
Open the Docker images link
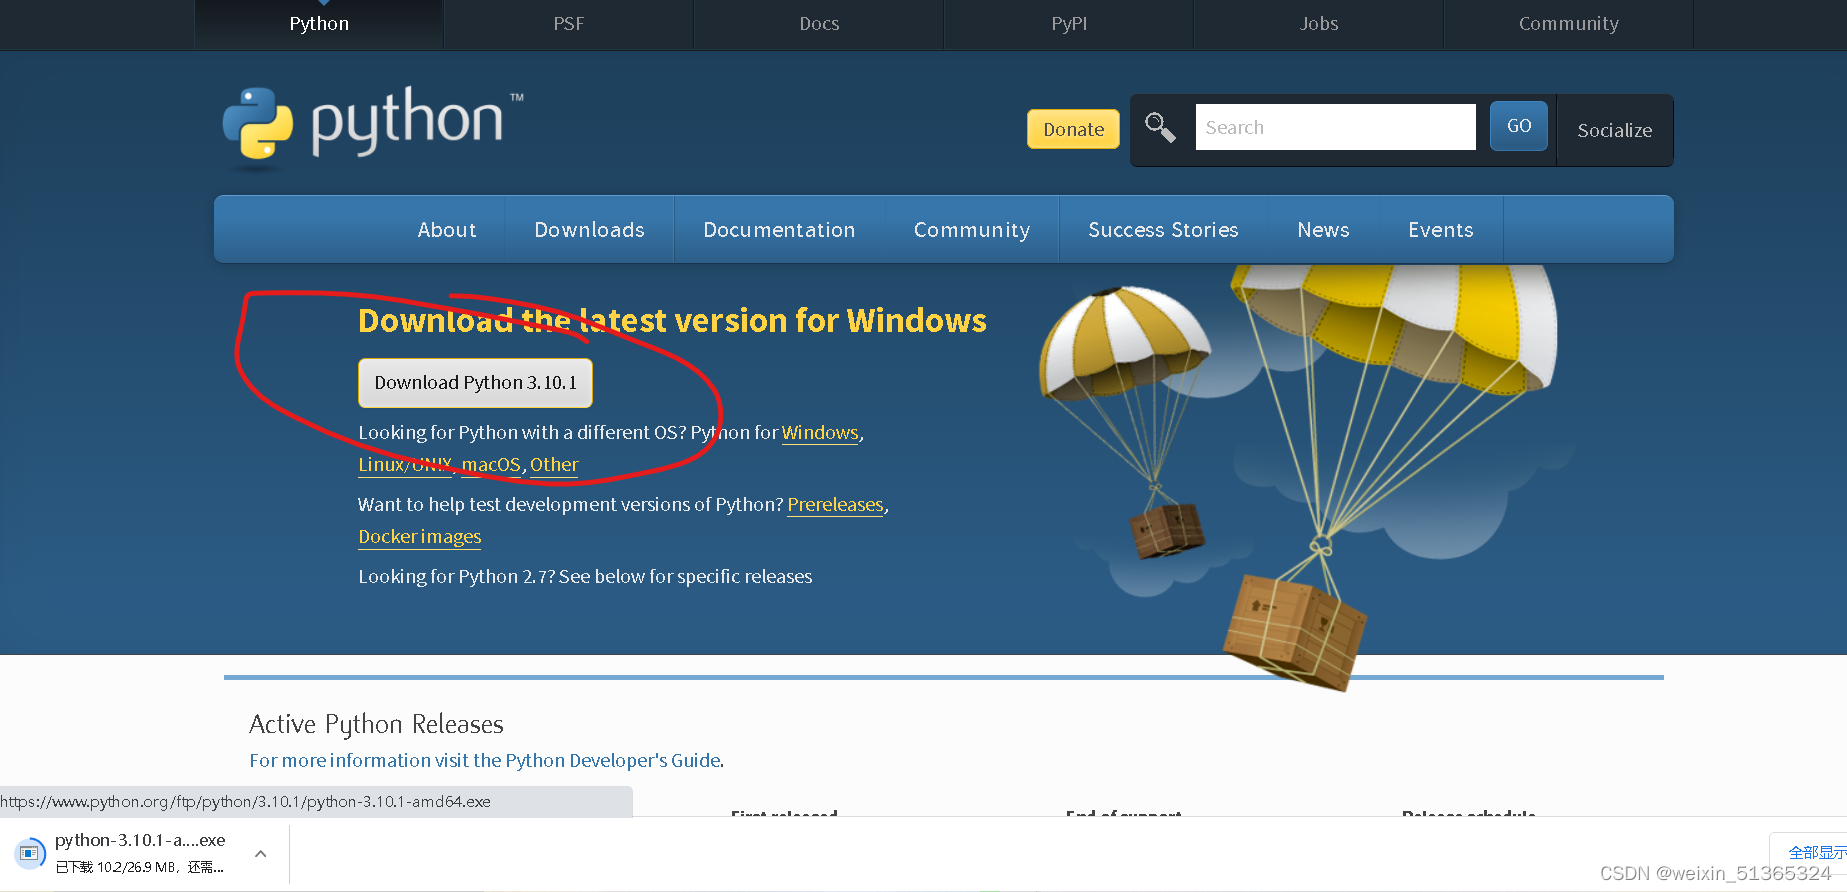coord(420,537)
